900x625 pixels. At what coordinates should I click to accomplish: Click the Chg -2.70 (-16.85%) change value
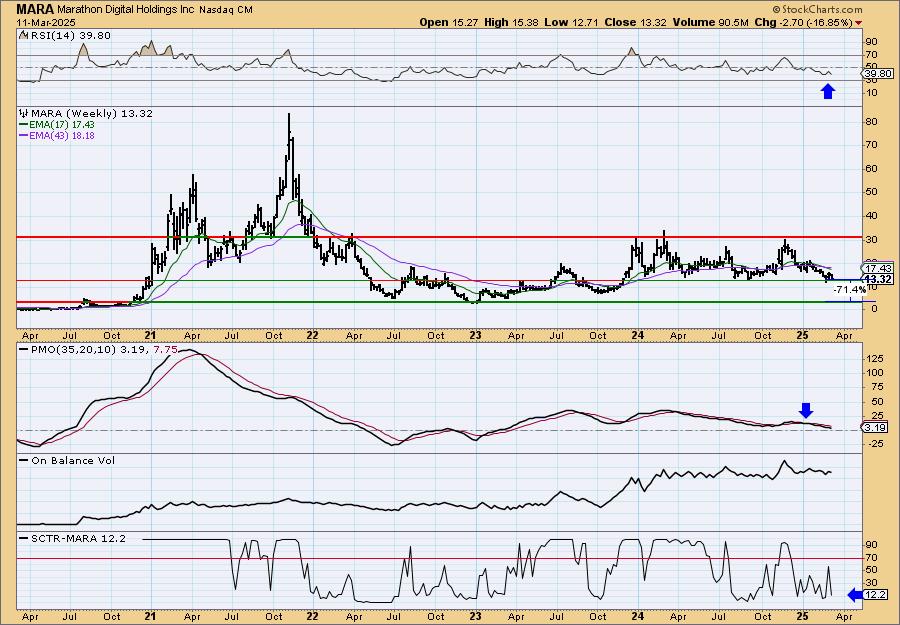[804, 22]
